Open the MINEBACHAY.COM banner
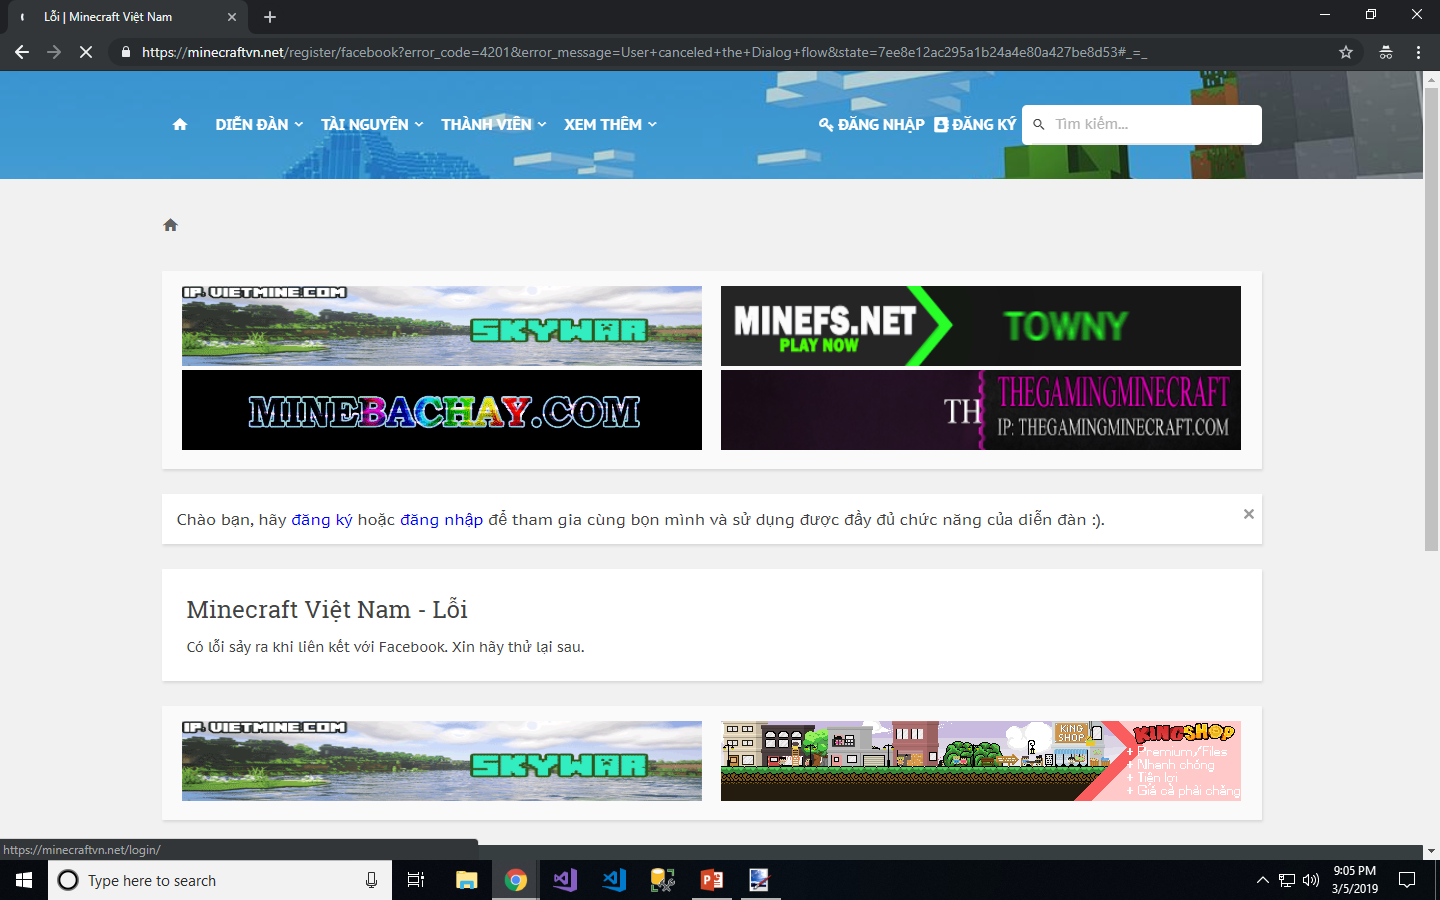 (442, 410)
